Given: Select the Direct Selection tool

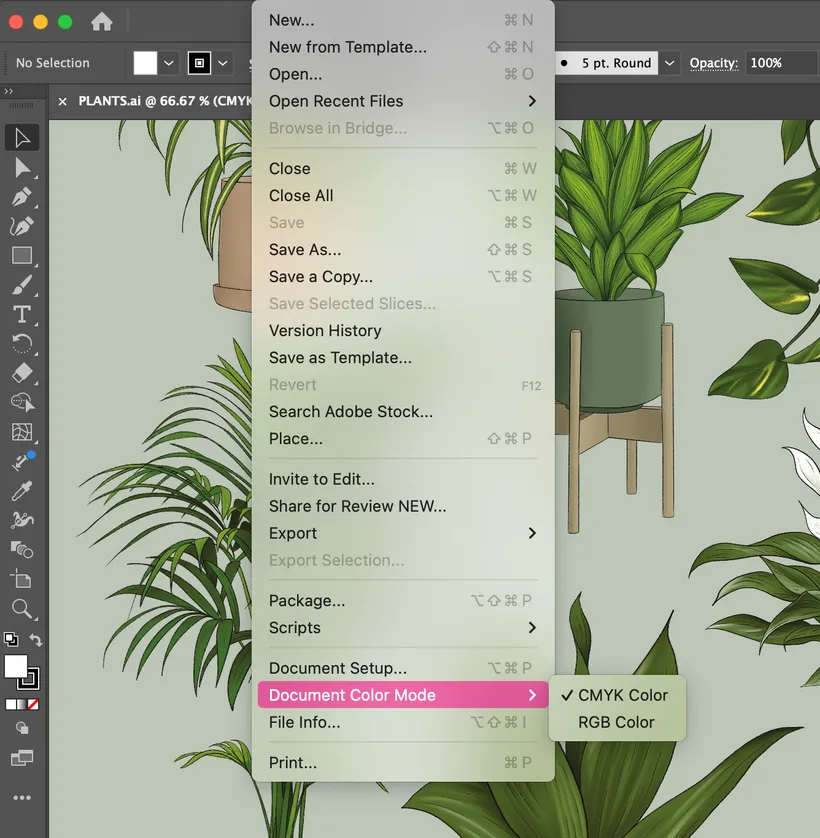Looking at the screenshot, I should (x=22, y=167).
